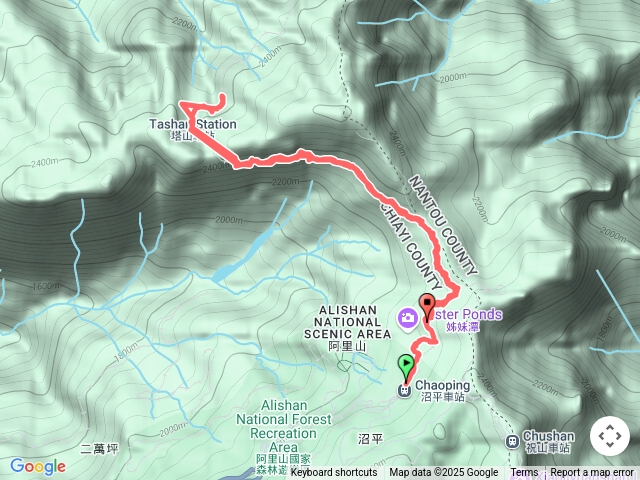Screen dimensions: 640x480
Task: Click the Chushan station train icon
Action: 512,442
